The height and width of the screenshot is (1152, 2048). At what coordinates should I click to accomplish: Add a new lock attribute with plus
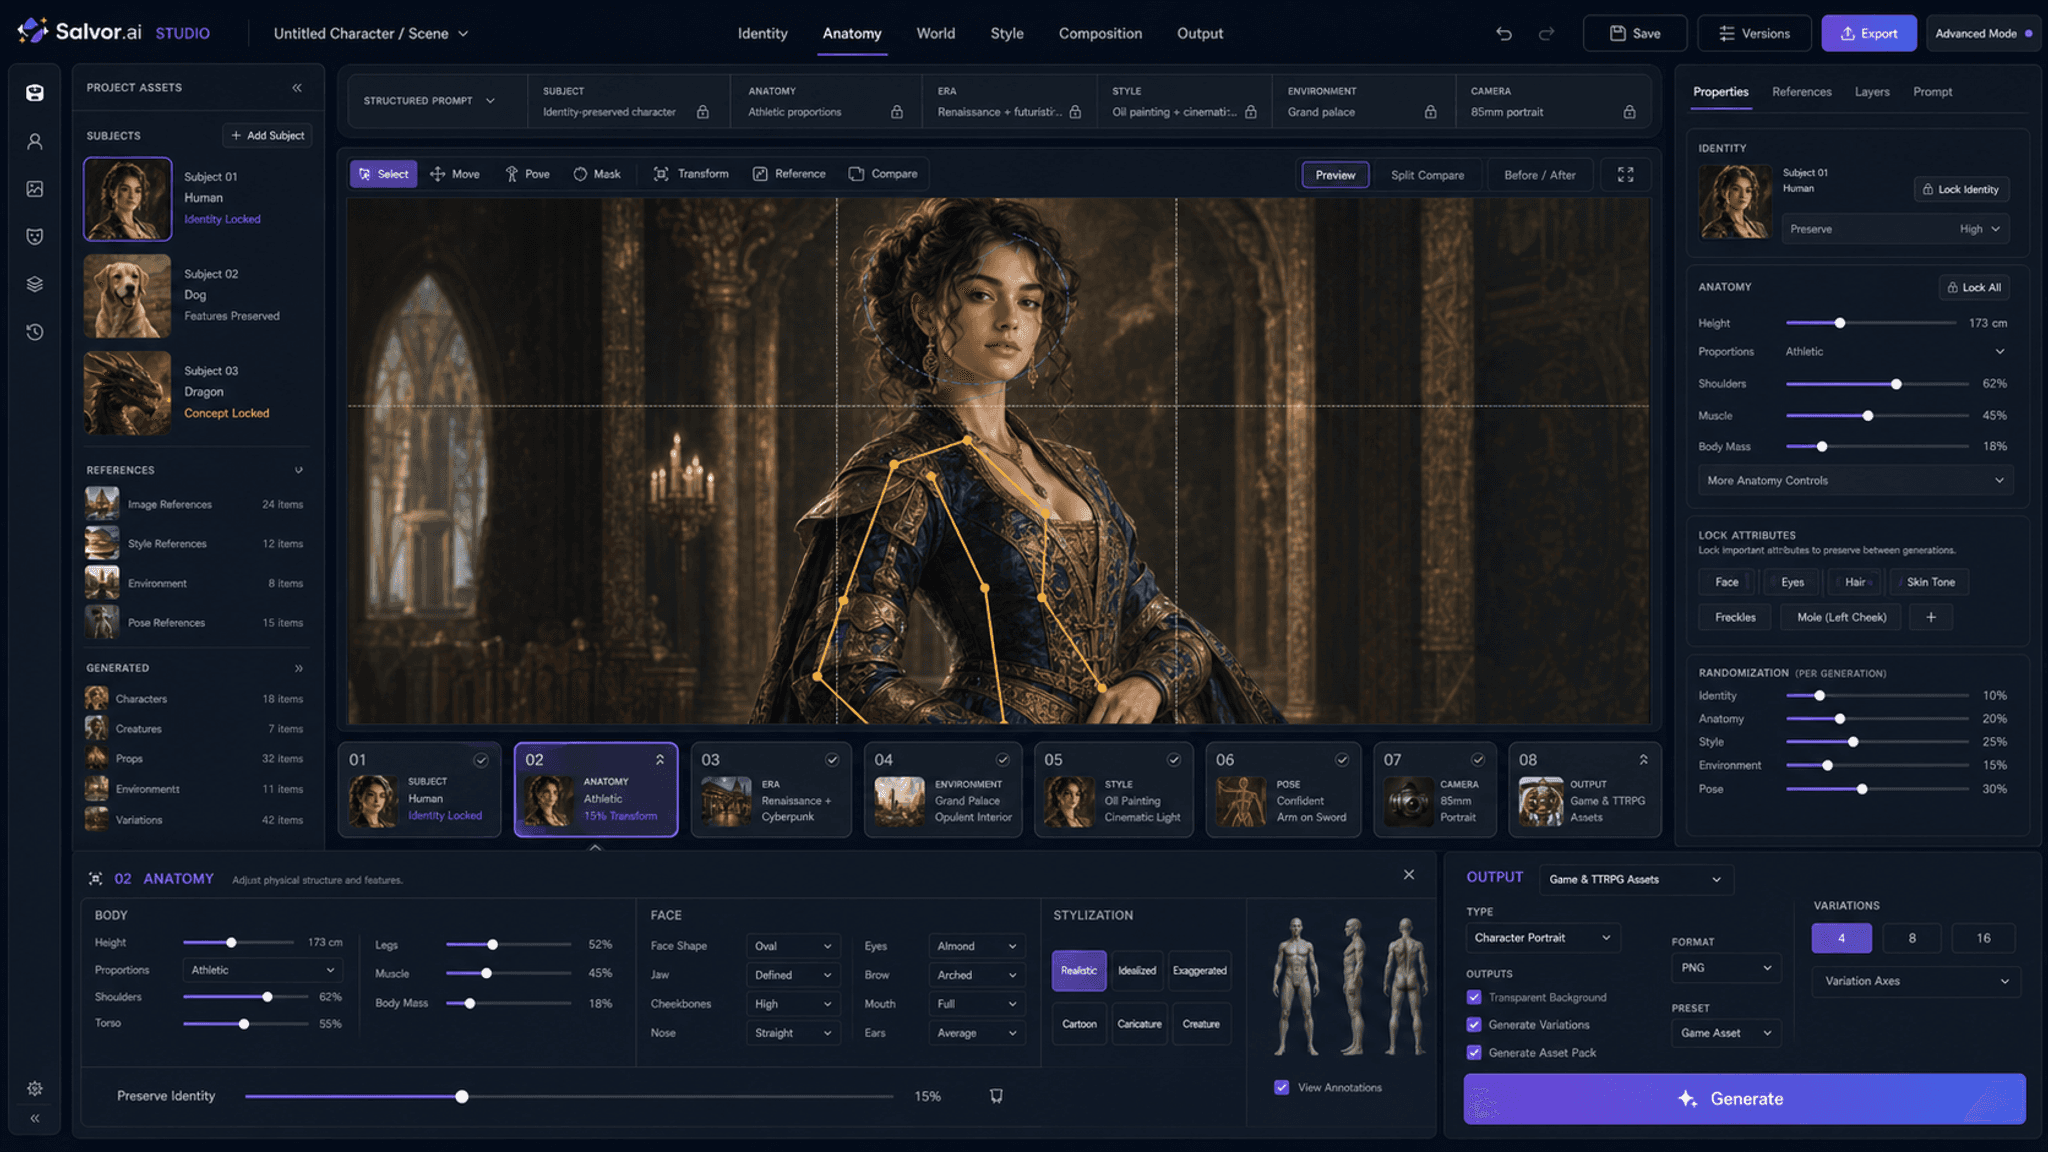[1931, 617]
